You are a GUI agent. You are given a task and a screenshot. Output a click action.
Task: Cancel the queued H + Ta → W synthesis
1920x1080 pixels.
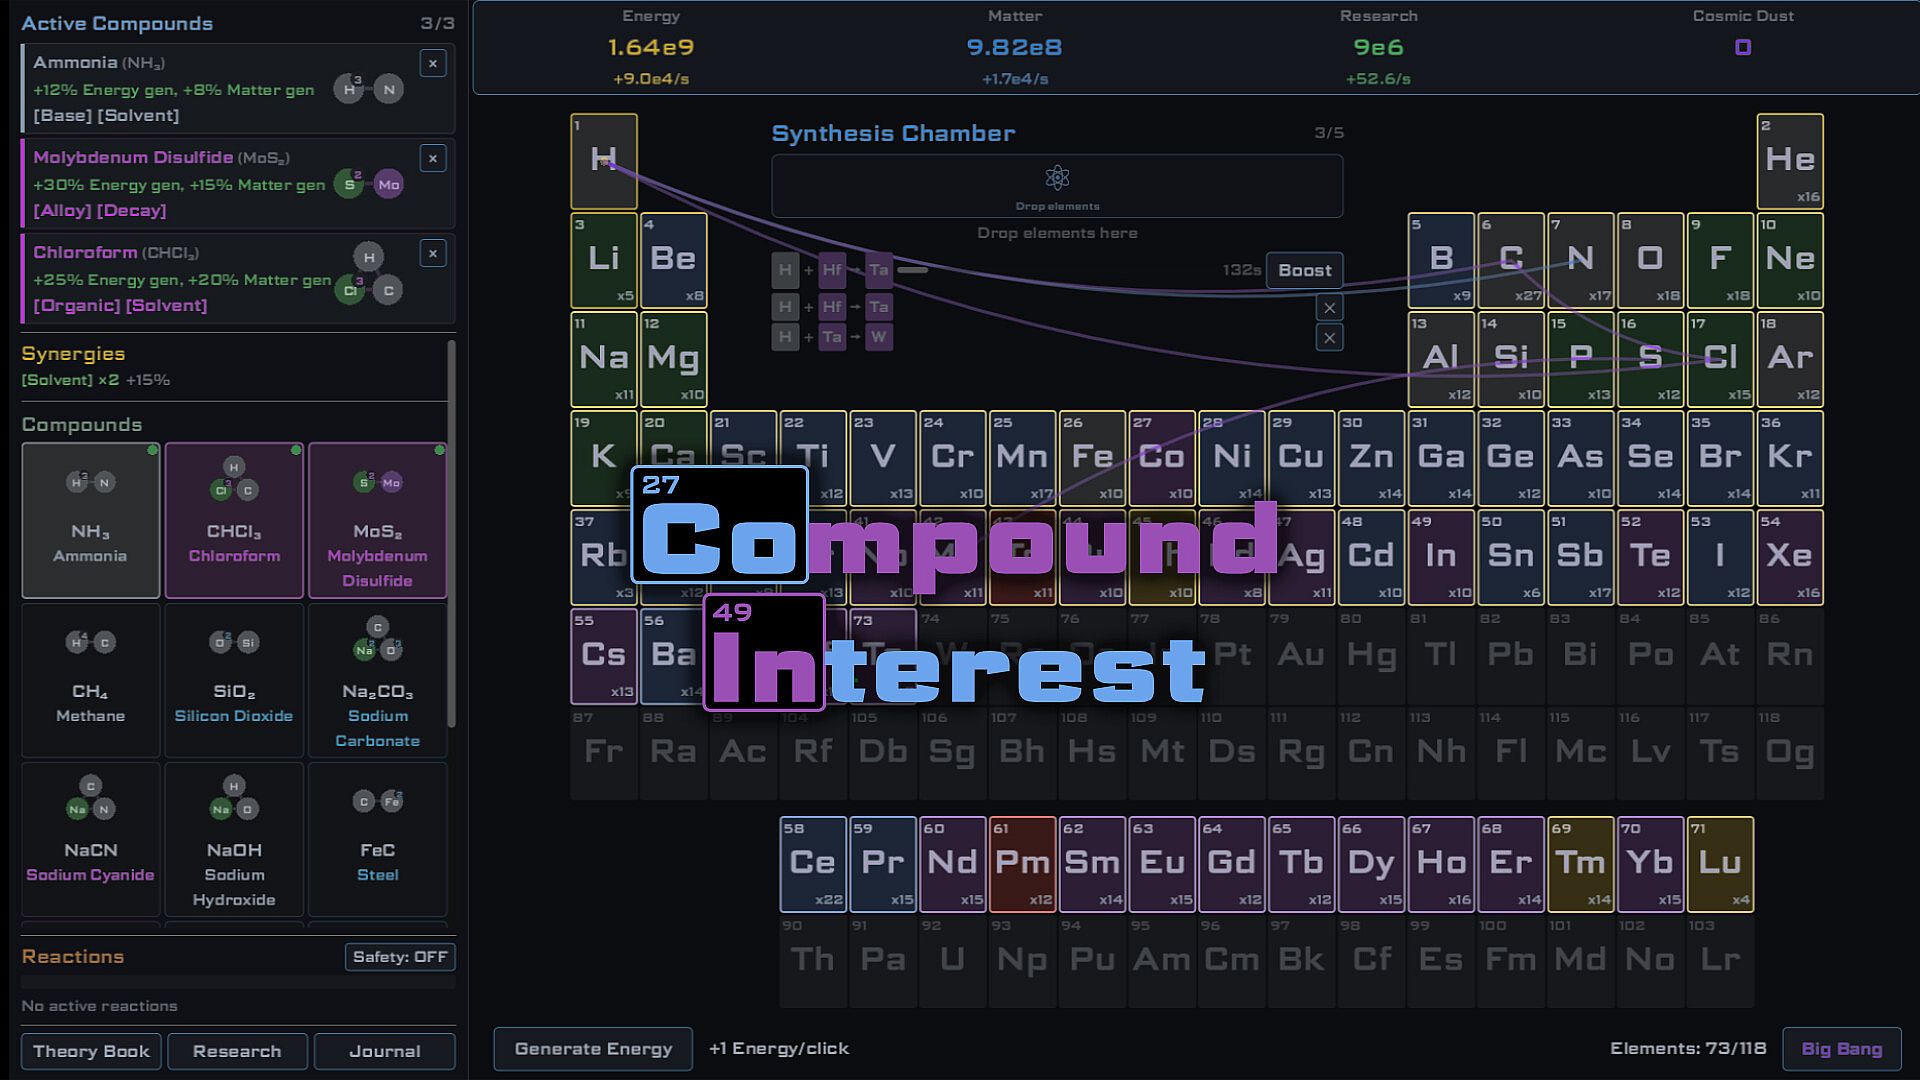tap(1329, 338)
